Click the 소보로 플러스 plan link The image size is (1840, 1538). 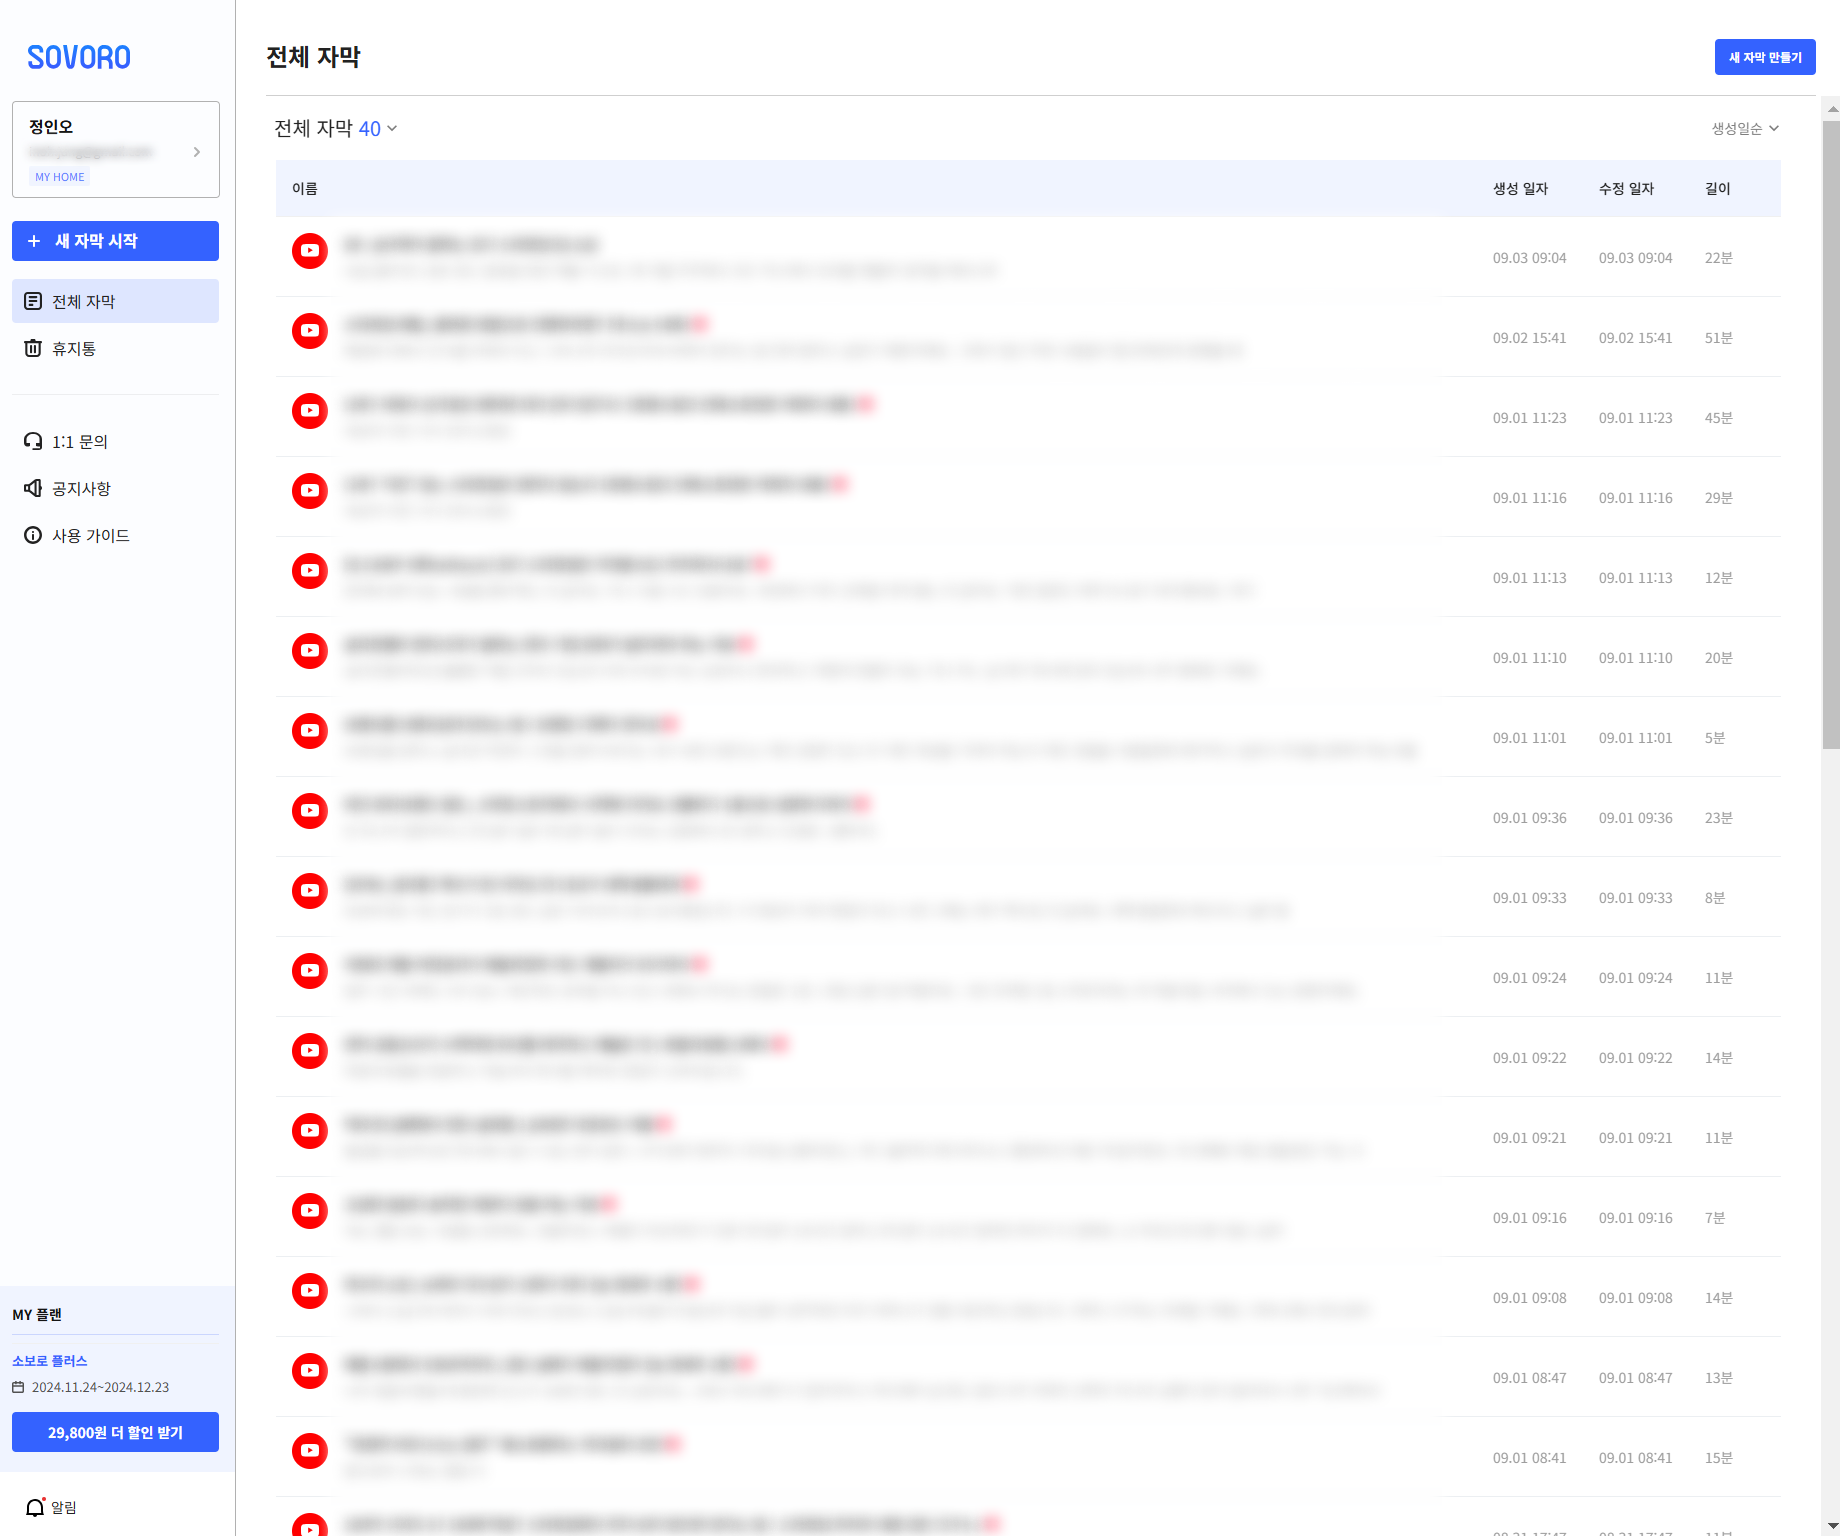click(50, 1361)
